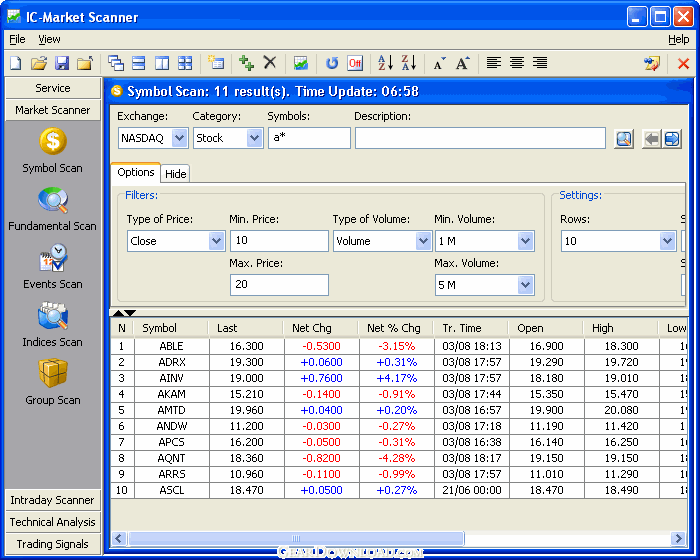
Task: Sort ascending with the A-Z icon
Action: tap(386, 63)
